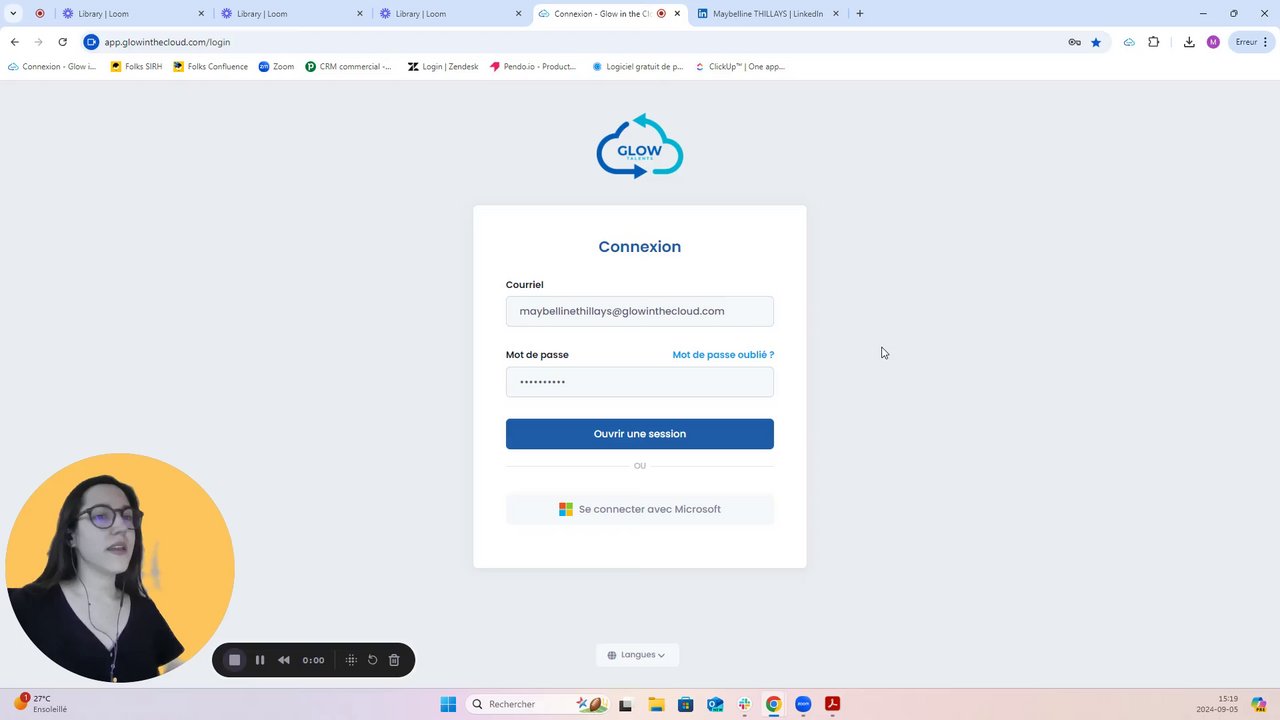1280x720 pixels.
Task: Delete the Loom recording via trash icon
Action: coord(394,660)
